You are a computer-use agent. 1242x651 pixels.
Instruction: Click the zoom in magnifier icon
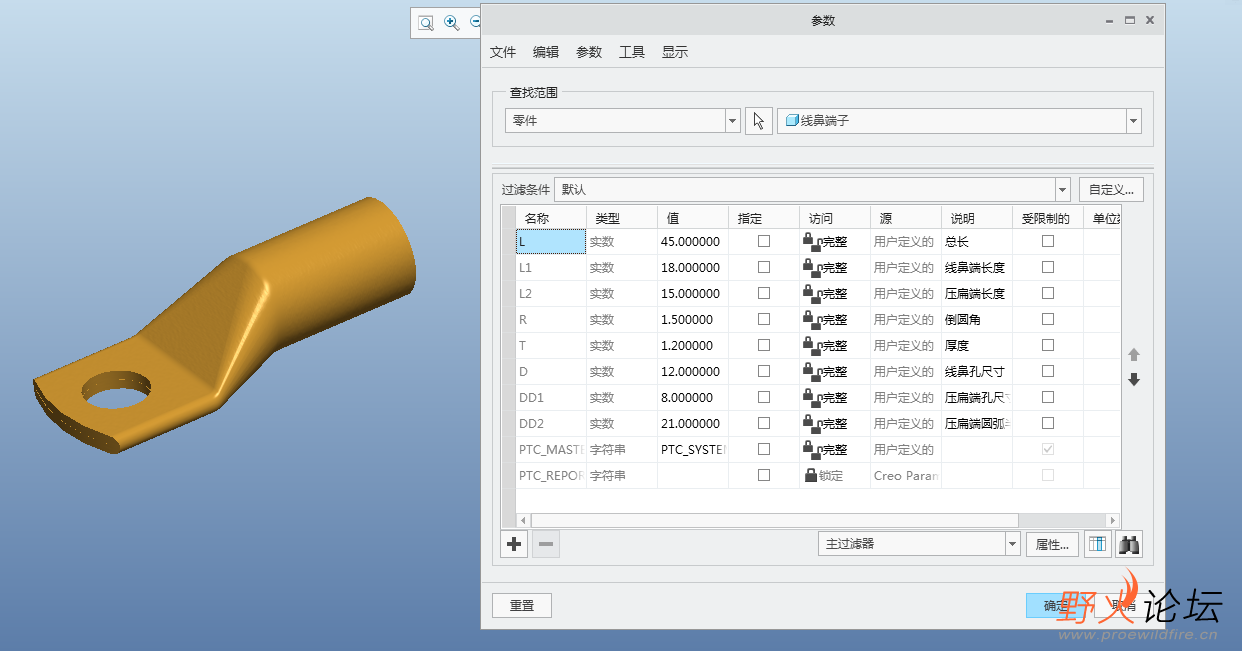[x=452, y=22]
